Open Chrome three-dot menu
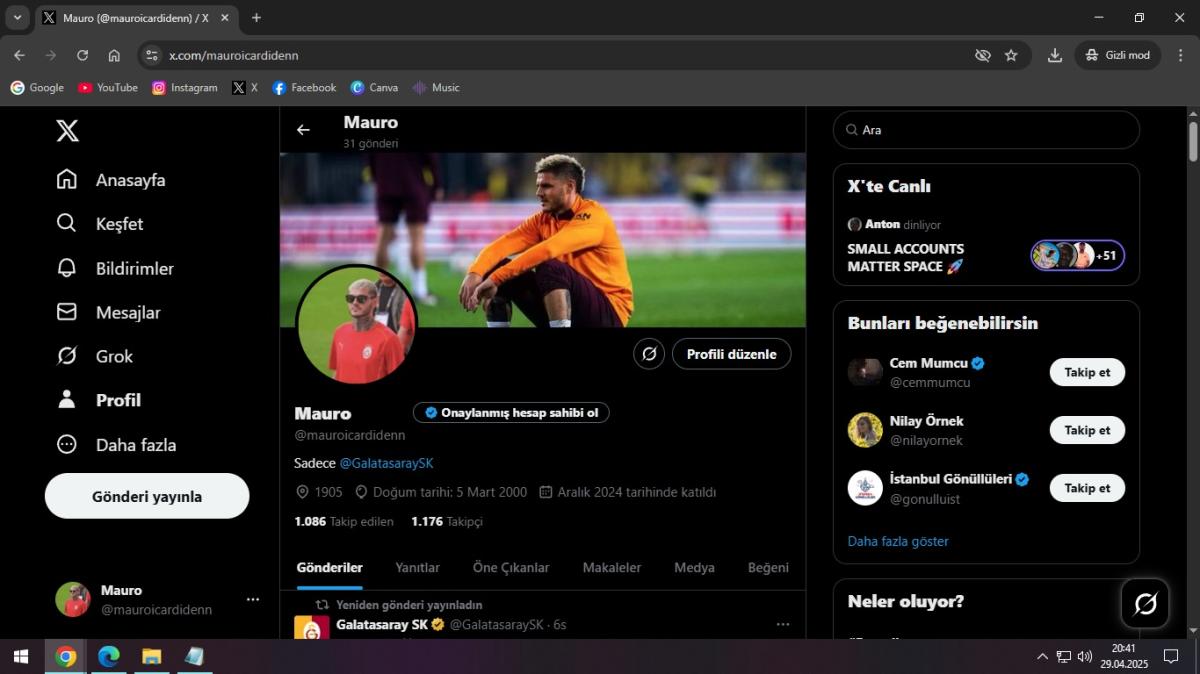 pos(1180,55)
